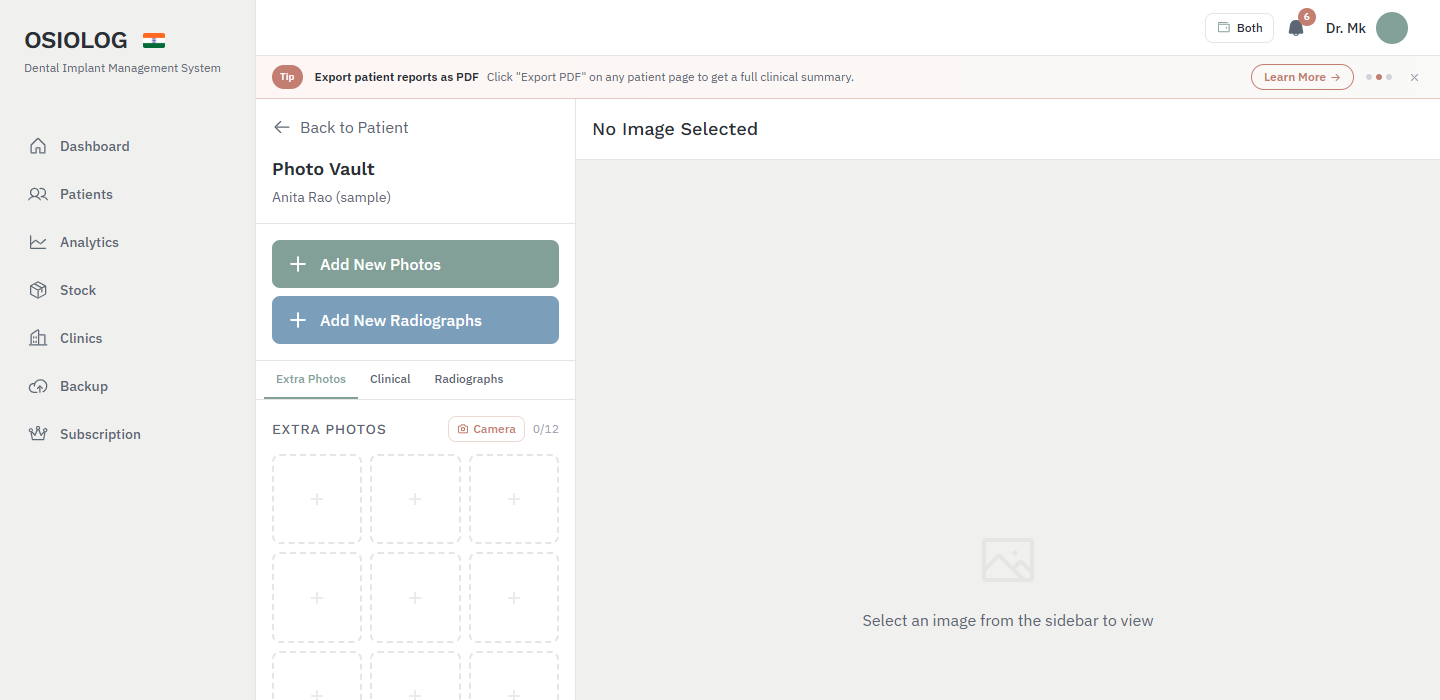This screenshot has width=1440, height=700.
Task: Open Analytics via the chart icon
Action: (x=38, y=242)
